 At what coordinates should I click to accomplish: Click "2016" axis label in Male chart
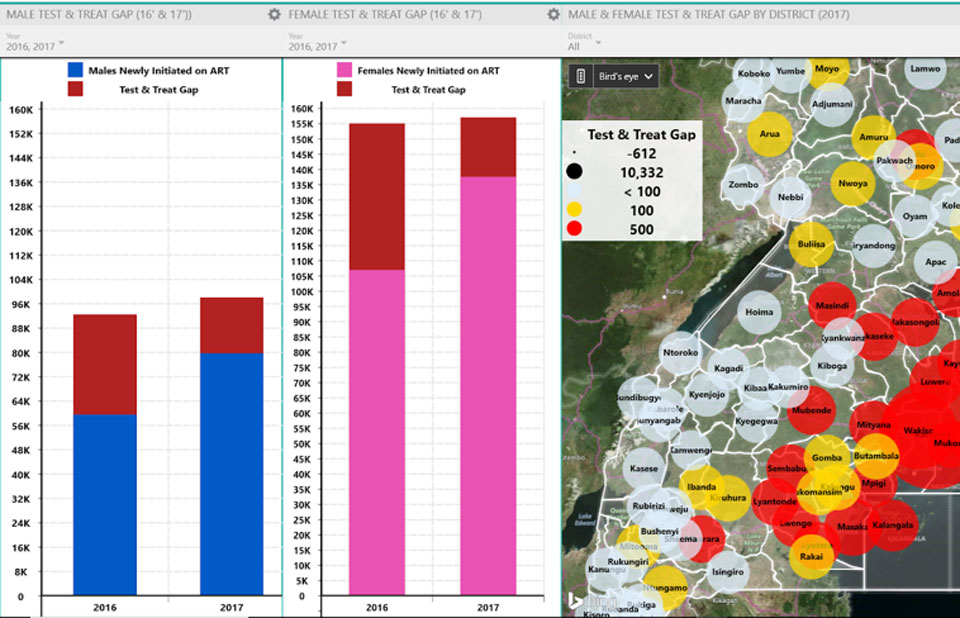click(105, 608)
